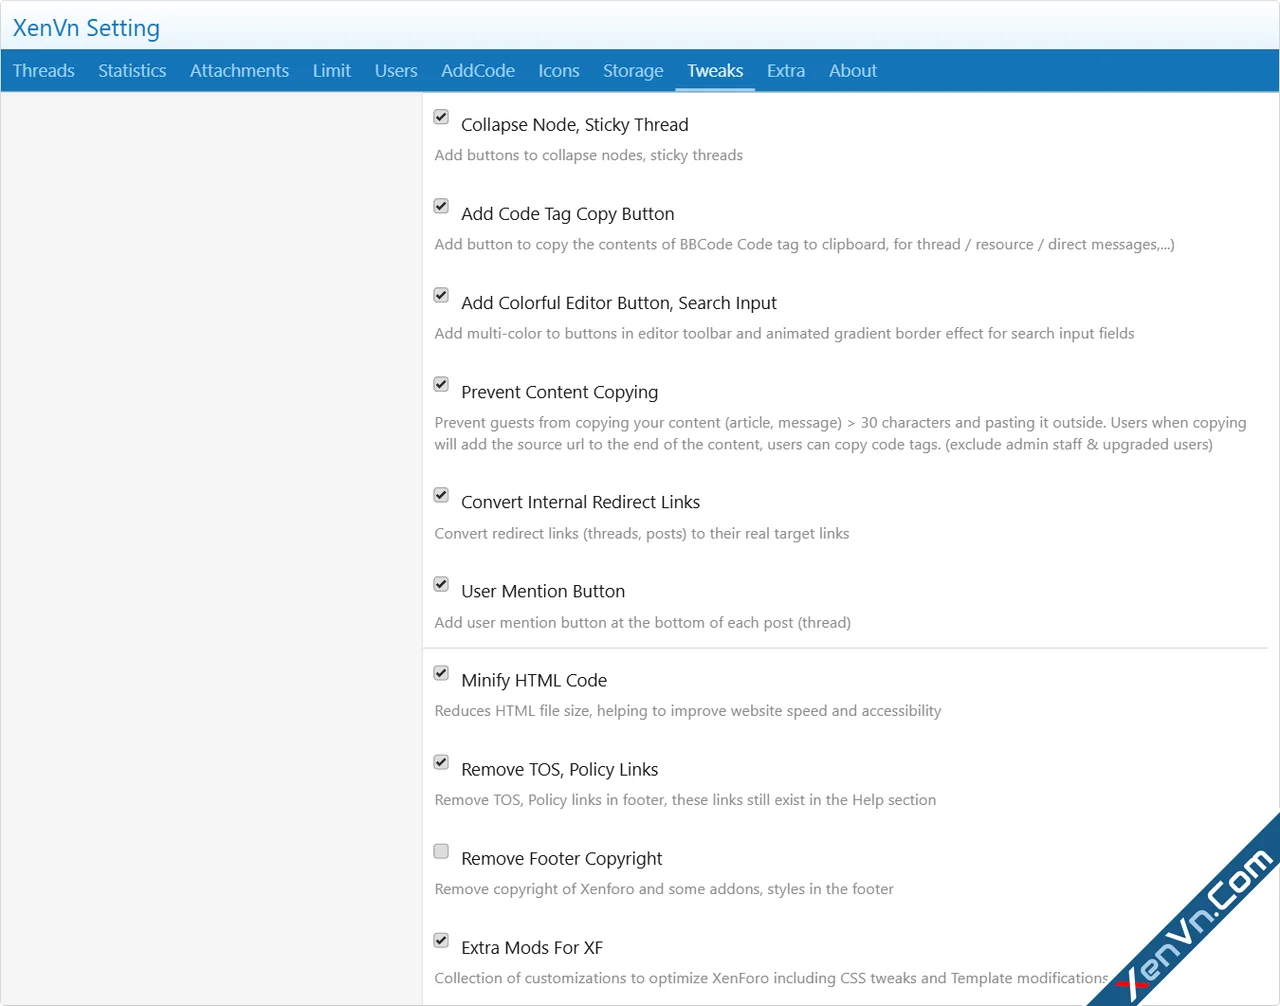Go to the Users tab

[396, 71]
